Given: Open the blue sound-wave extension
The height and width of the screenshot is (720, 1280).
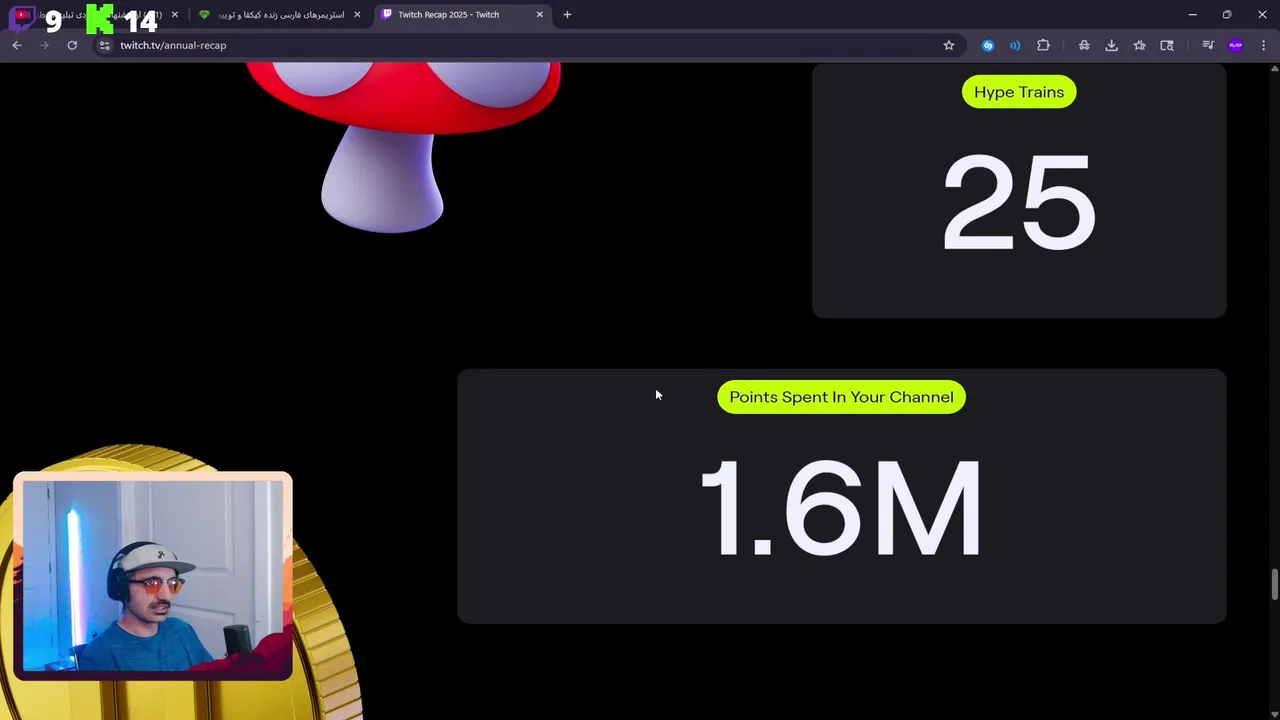Looking at the screenshot, I should pyautogui.click(x=1015, y=45).
